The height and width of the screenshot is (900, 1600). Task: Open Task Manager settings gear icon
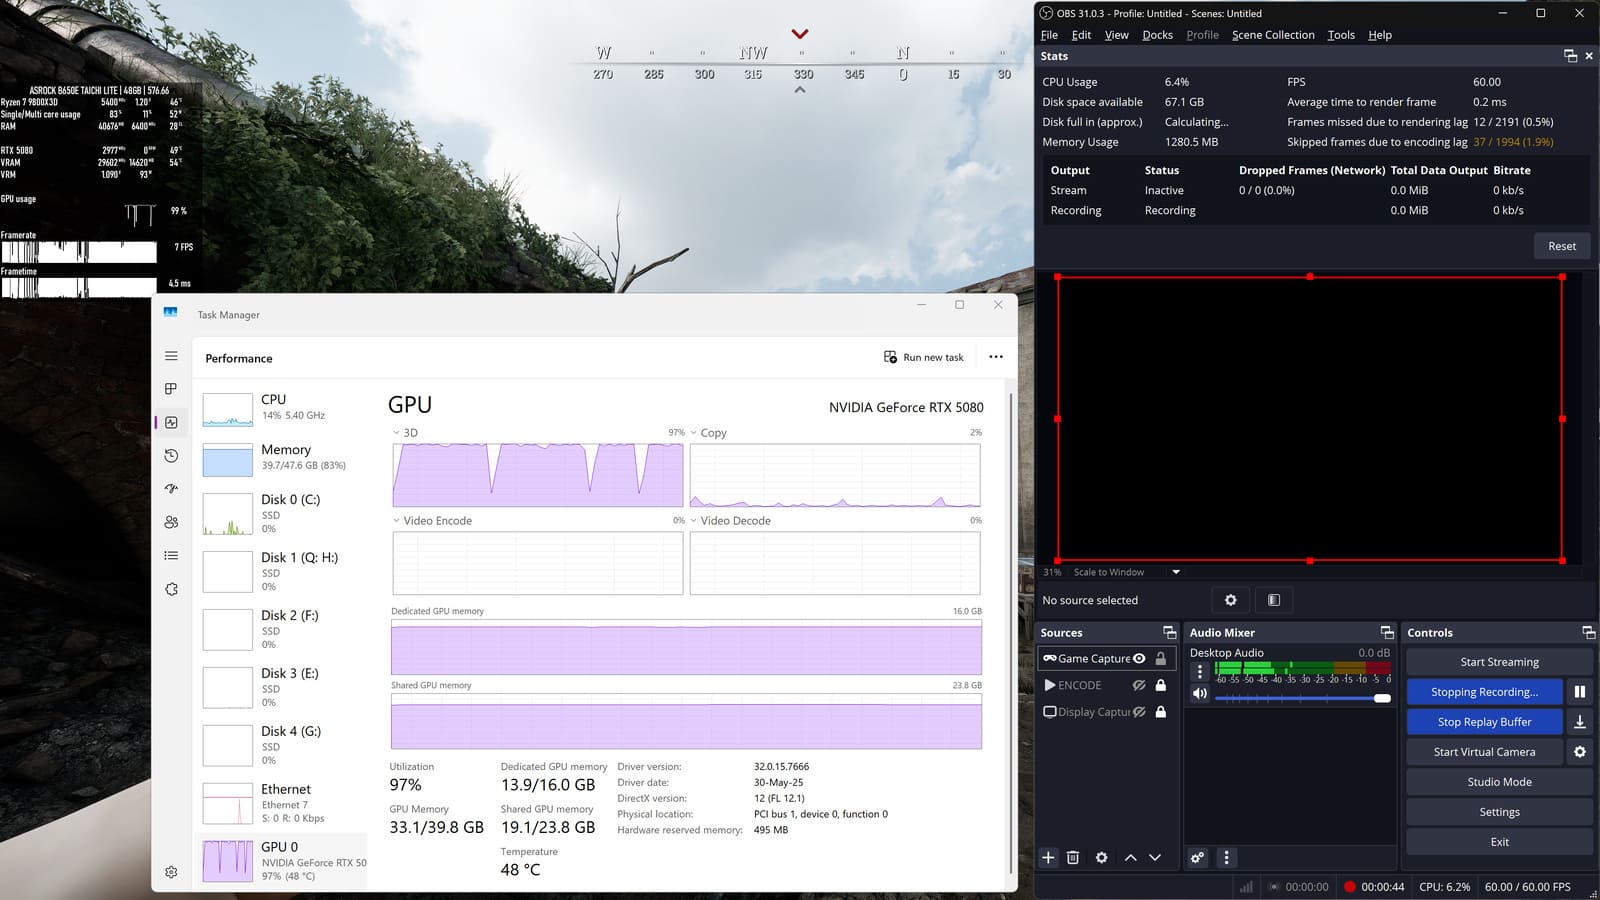coord(171,872)
